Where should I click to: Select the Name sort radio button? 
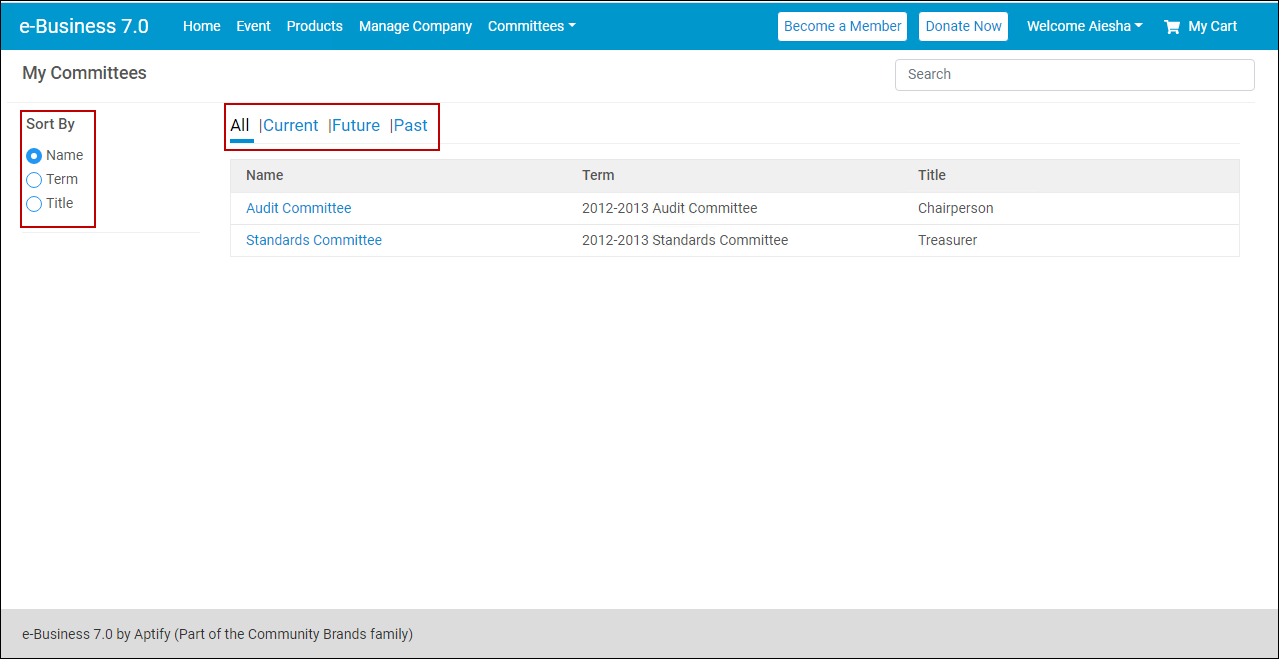[34, 156]
